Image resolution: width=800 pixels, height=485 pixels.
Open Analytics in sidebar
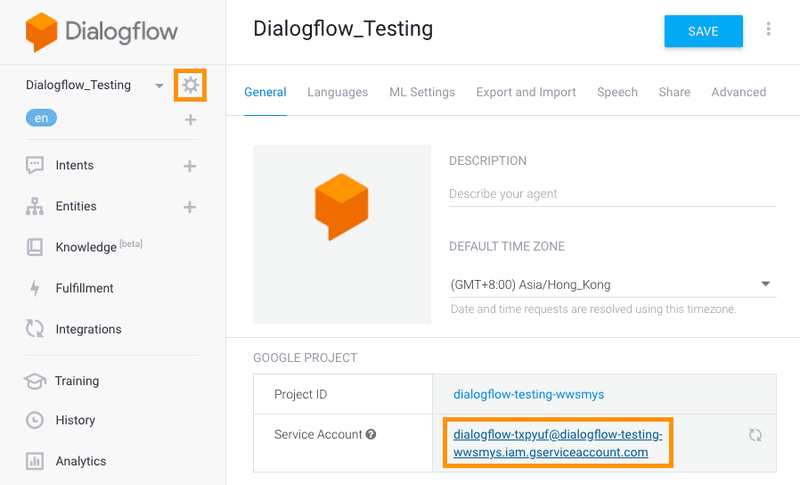(x=81, y=461)
